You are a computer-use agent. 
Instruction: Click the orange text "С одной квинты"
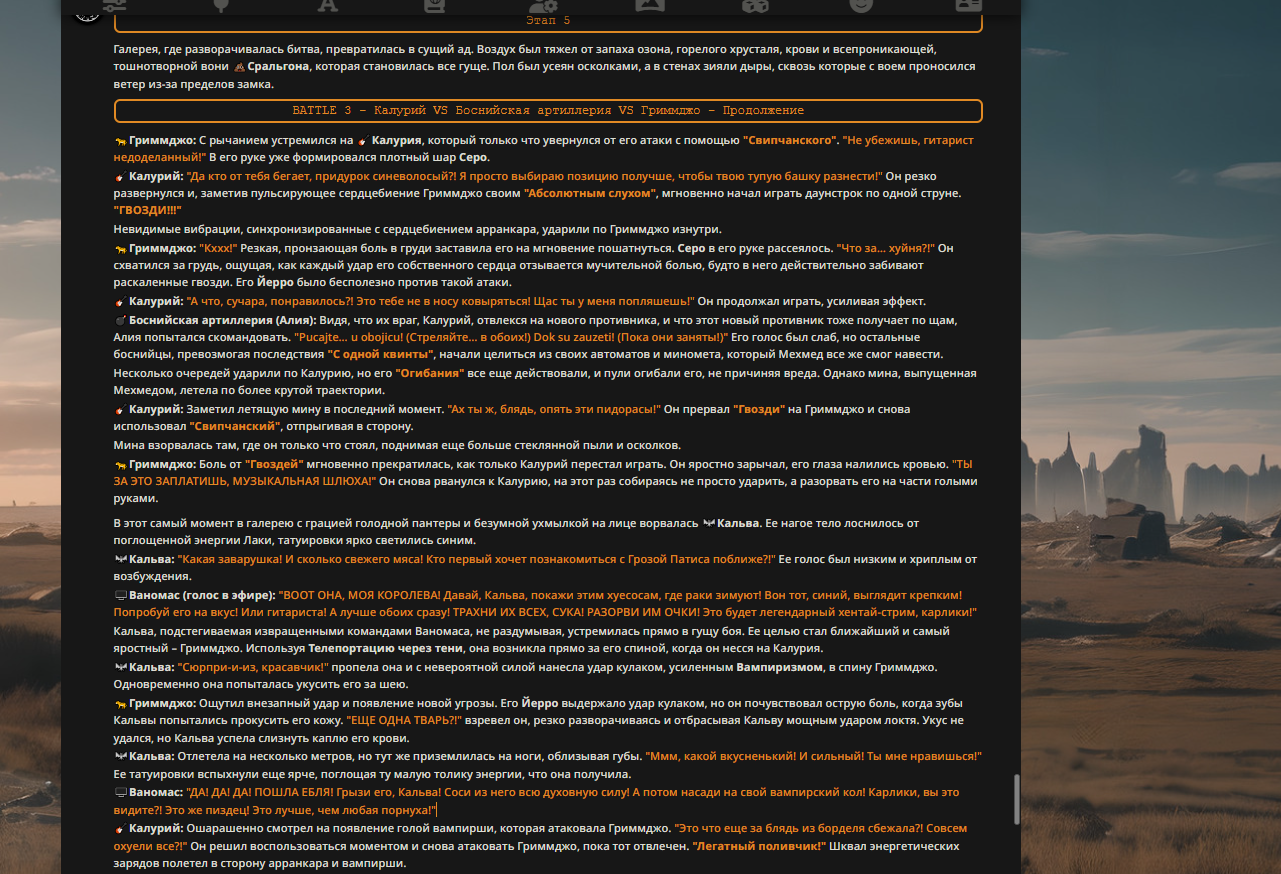380,355
